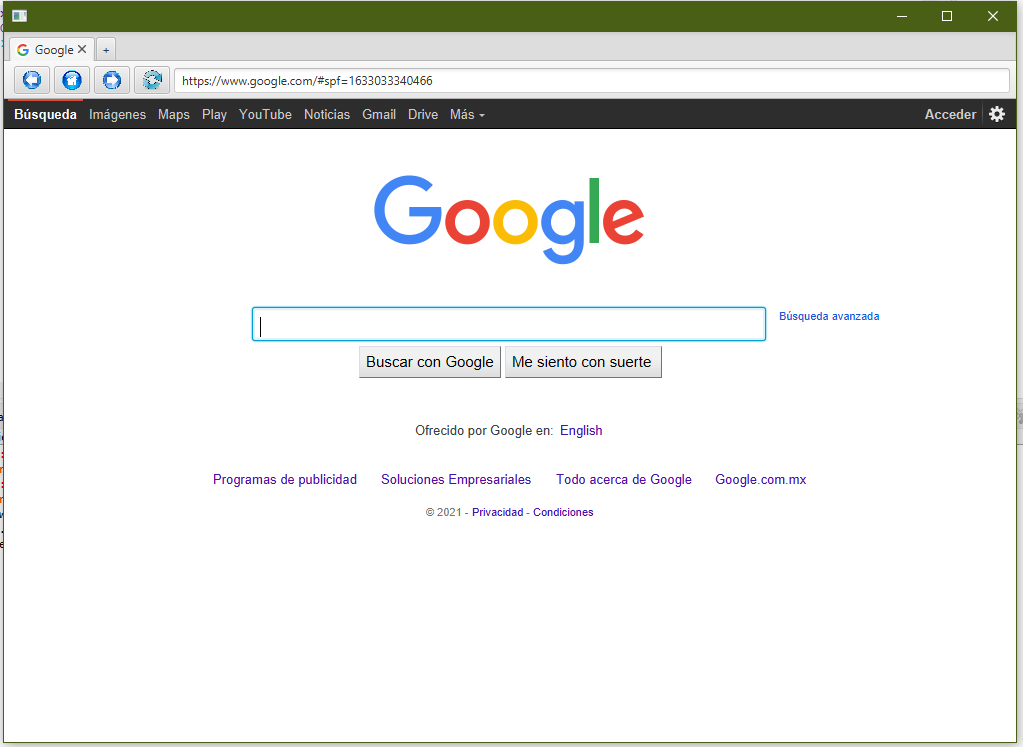Open Gmail in the top bar
The image size is (1023, 747).
[379, 114]
